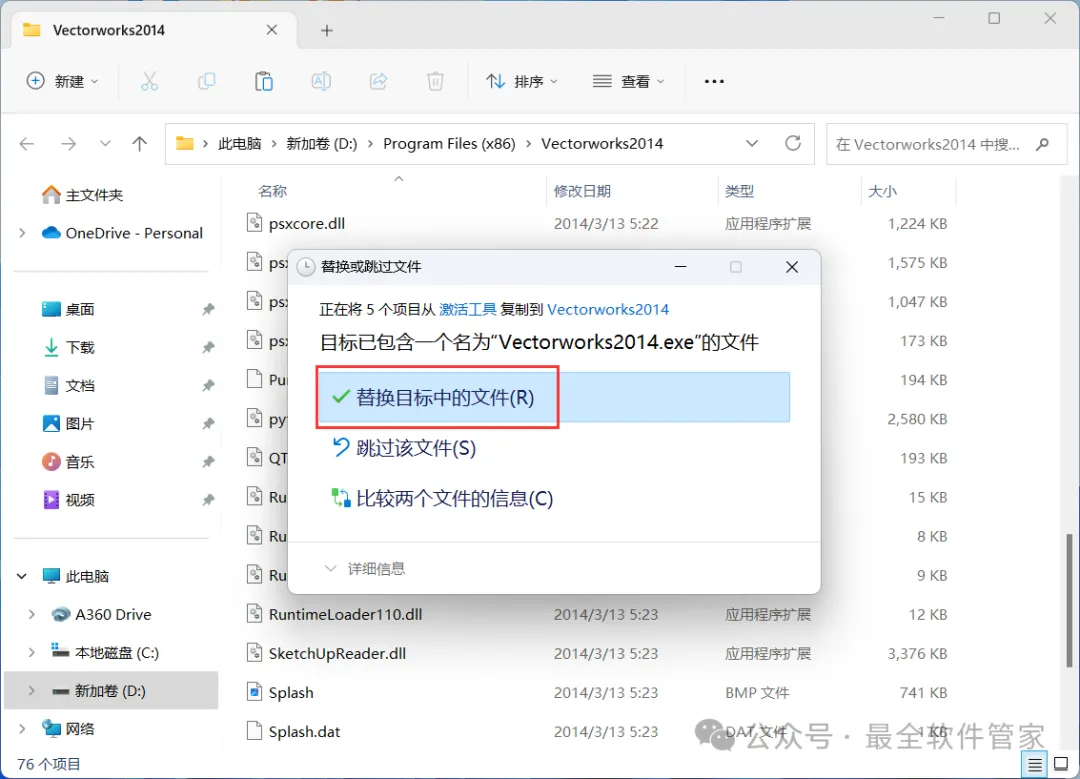Open the 激活工具 source link
Image resolution: width=1080 pixels, height=779 pixels.
pyautogui.click(x=468, y=309)
